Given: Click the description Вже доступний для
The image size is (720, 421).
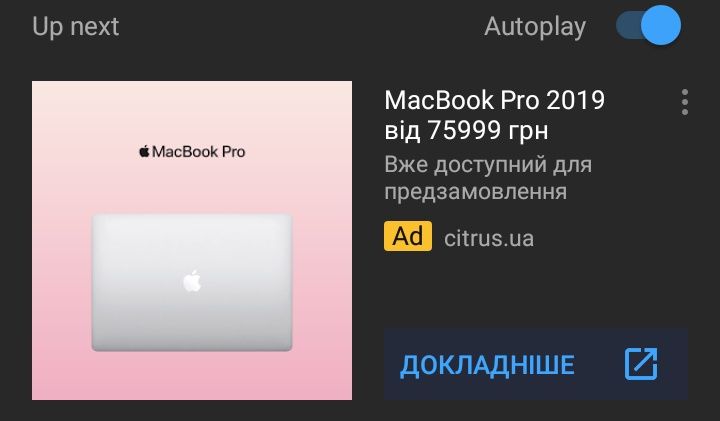Looking at the screenshot, I should [x=488, y=164].
